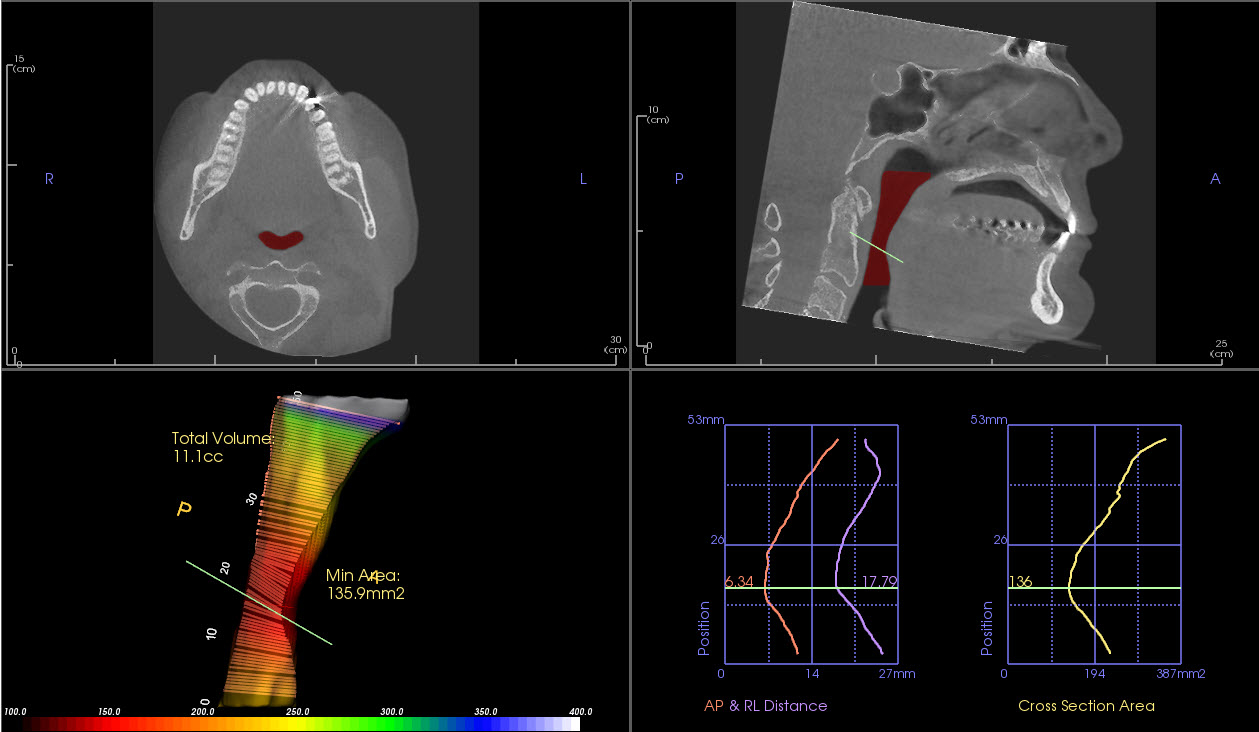
Task: Click the R orientation marker in axial view
Action: pyautogui.click(x=48, y=180)
